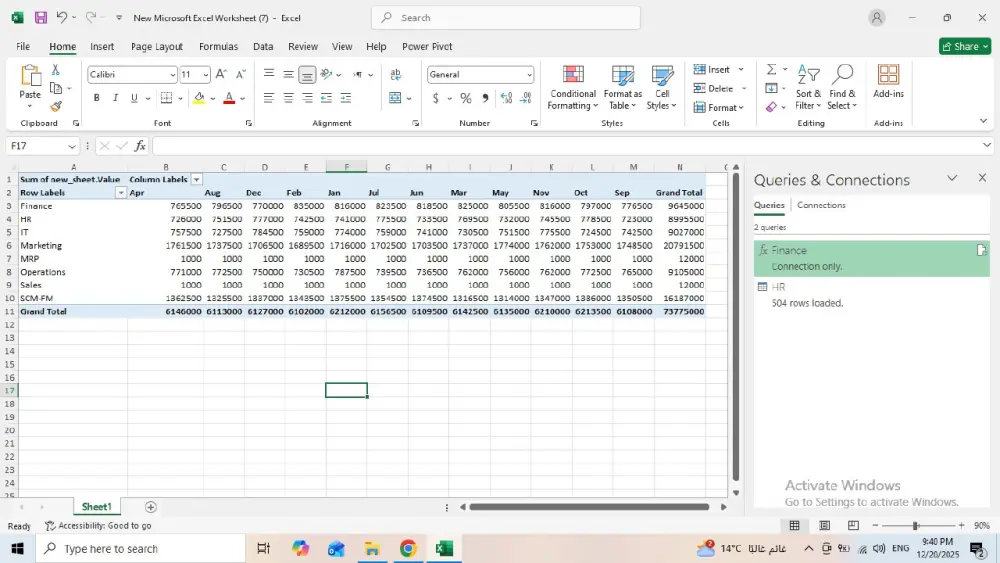
Task: Save the workbook with the Save icon
Action: (41, 18)
